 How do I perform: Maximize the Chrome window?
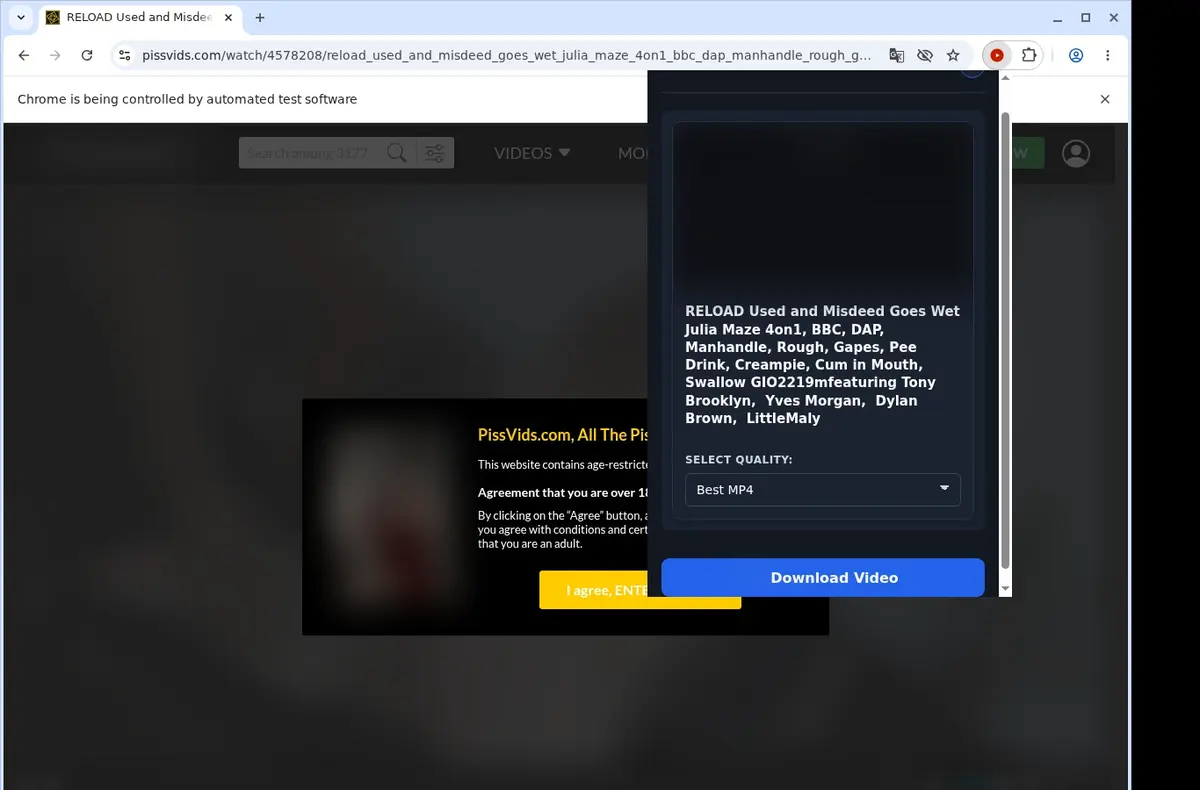coord(1086,17)
